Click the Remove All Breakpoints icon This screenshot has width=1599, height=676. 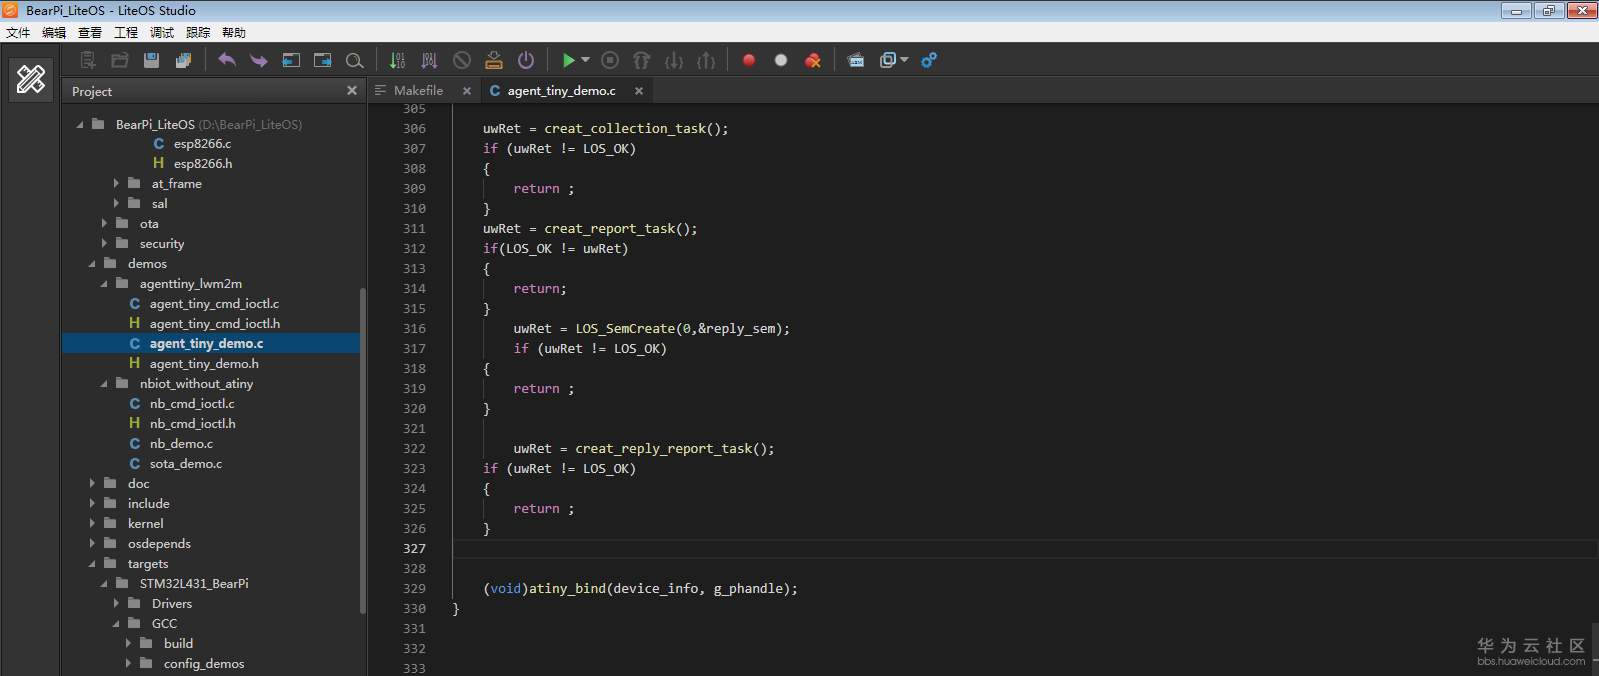(x=813, y=60)
